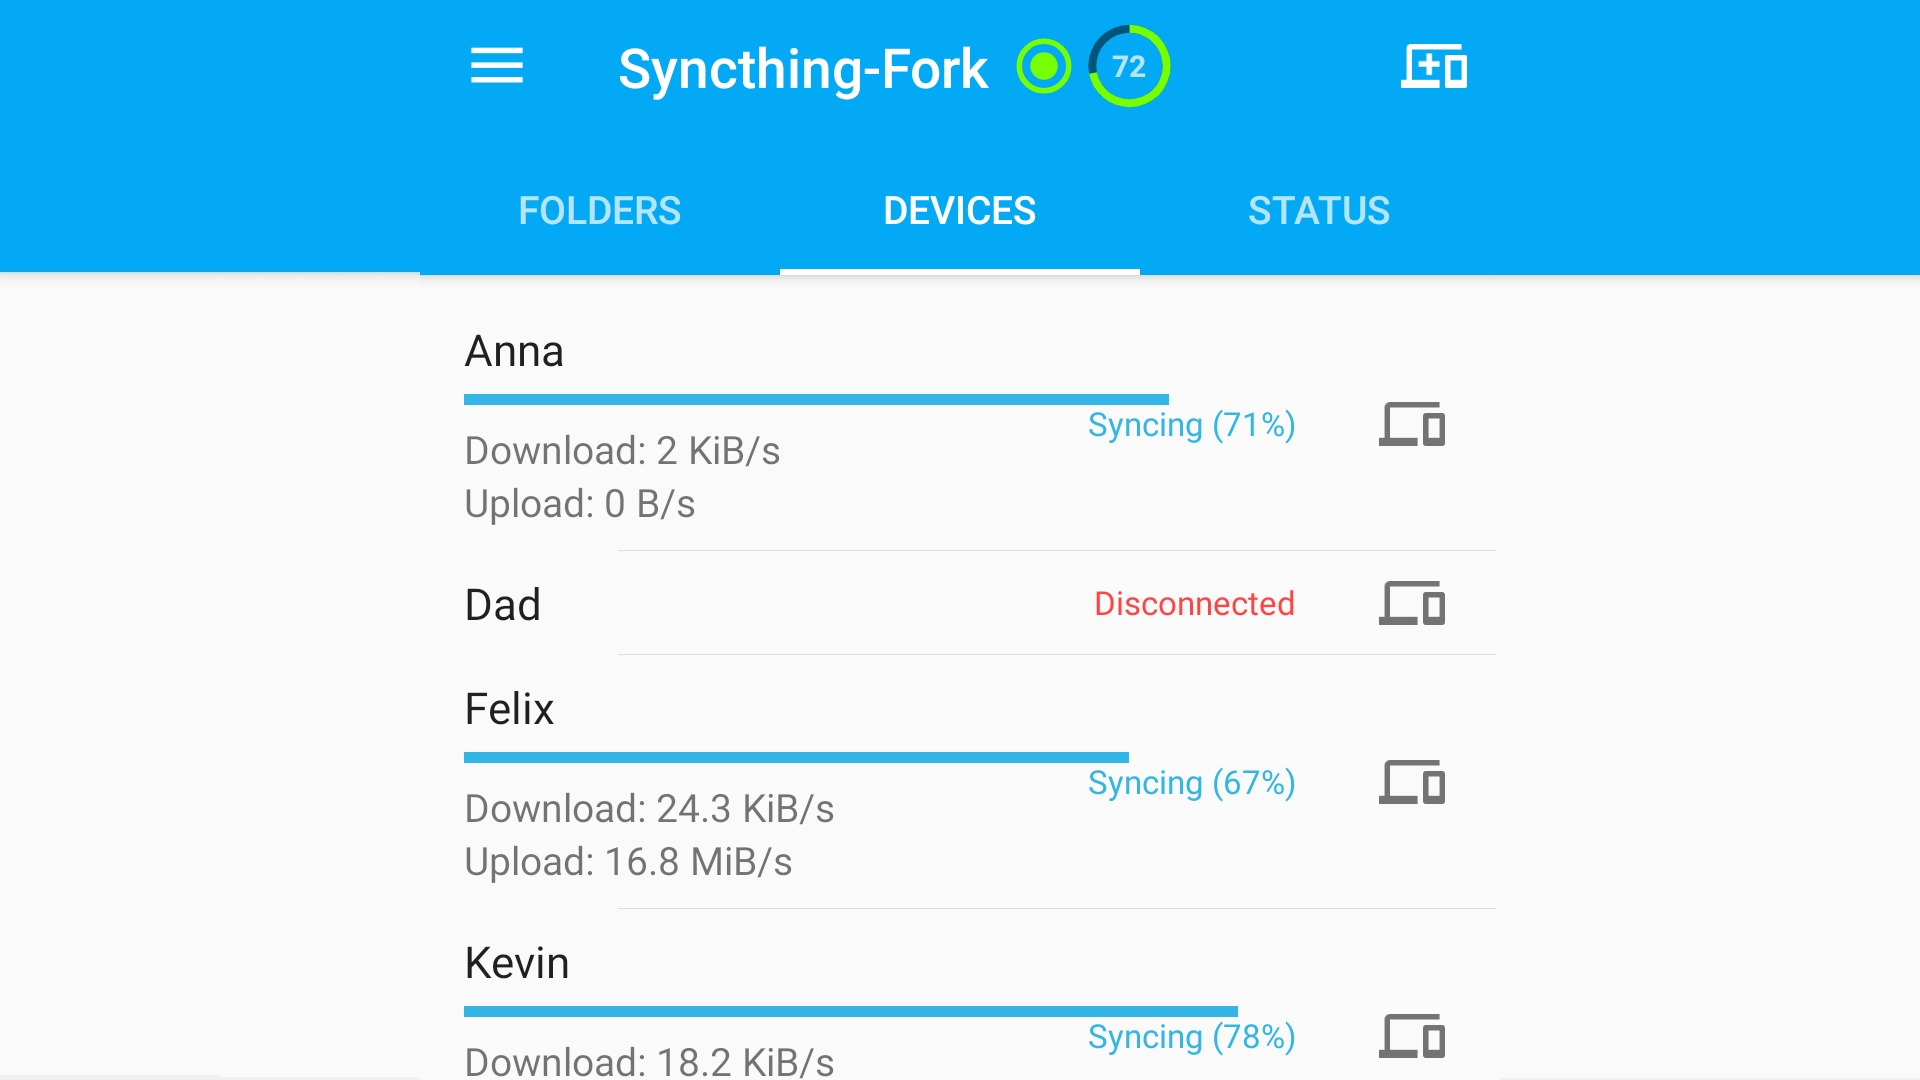Open the Felix device entry
This screenshot has height=1080, width=1920.
[510, 709]
